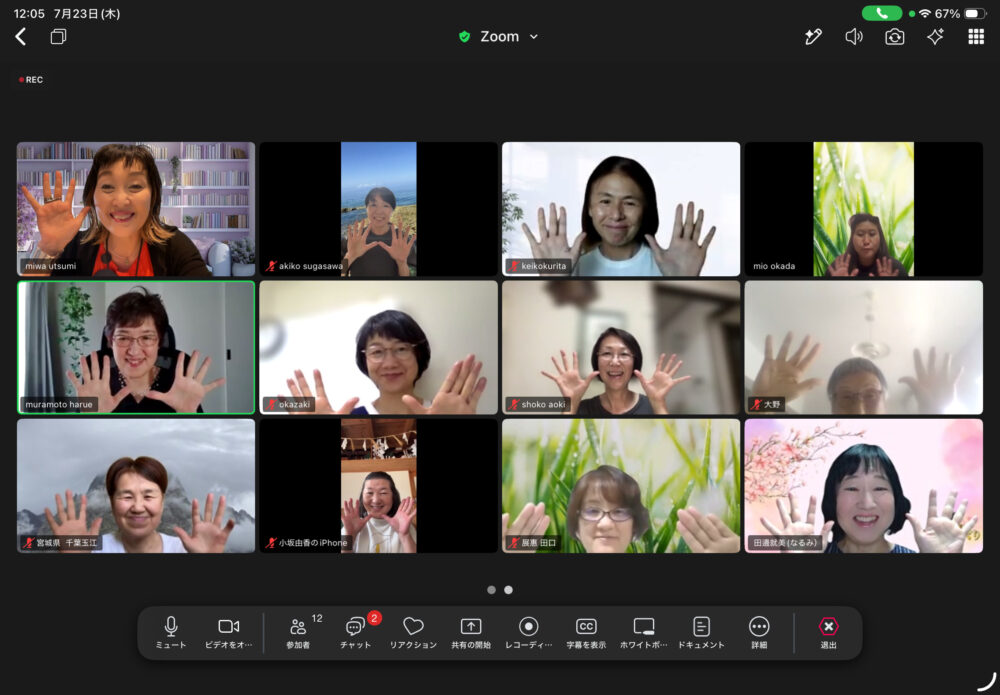Select 小坂由香のiPhone video tile
The width and height of the screenshot is (1000, 695).
click(x=378, y=486)
